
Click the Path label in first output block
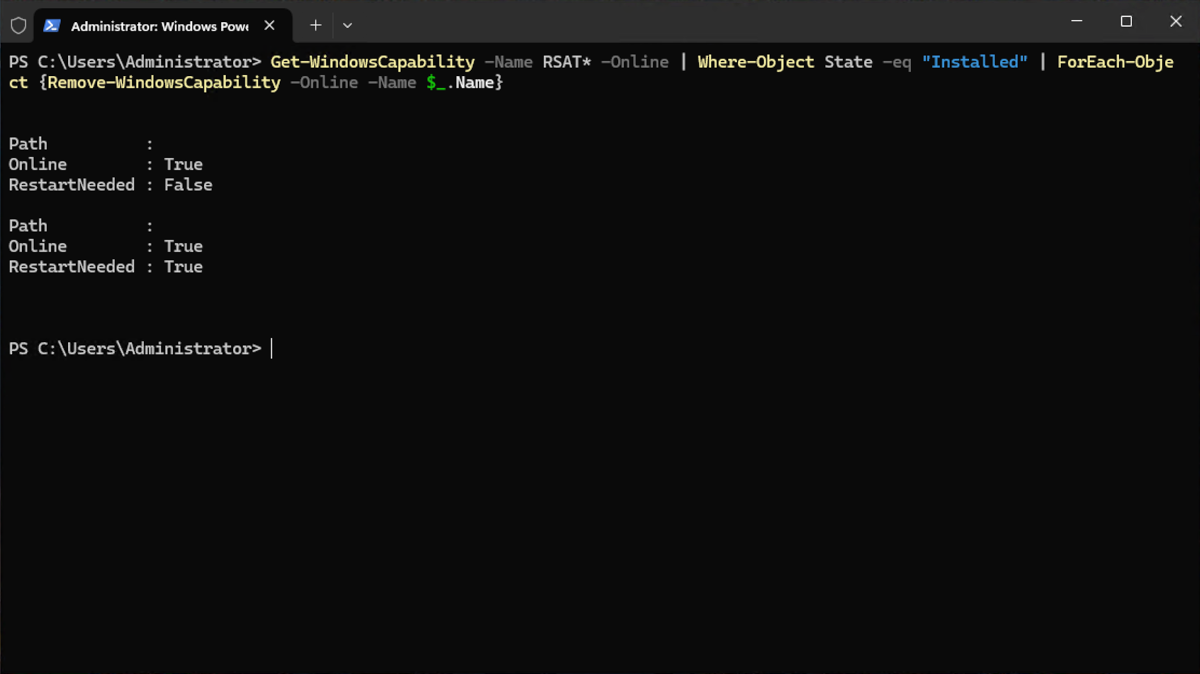(x=28, y=144)
